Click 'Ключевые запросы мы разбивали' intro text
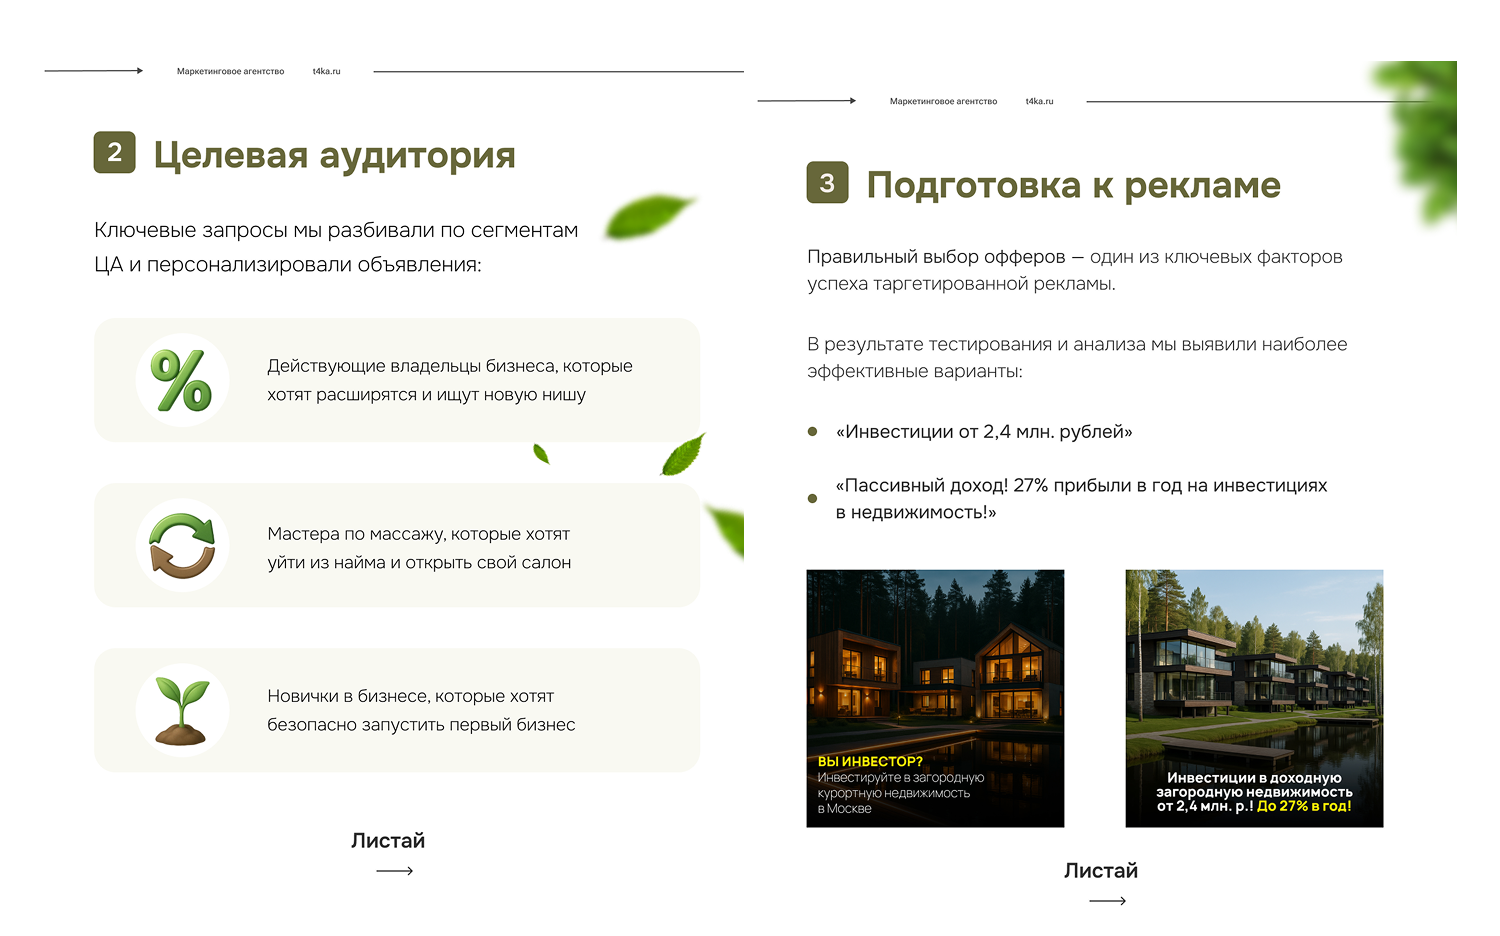The image size is (1500, 936). (336, 247)
